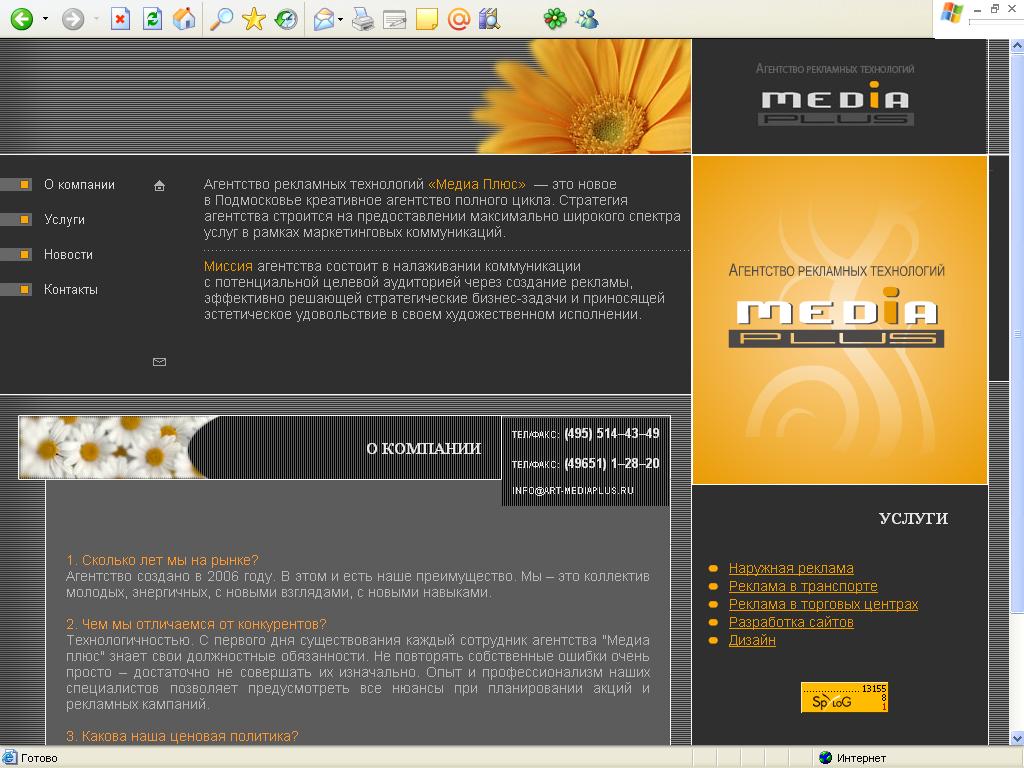
Task: Open the Forward history dropdown arrow
Action: [x=96, y=19]
